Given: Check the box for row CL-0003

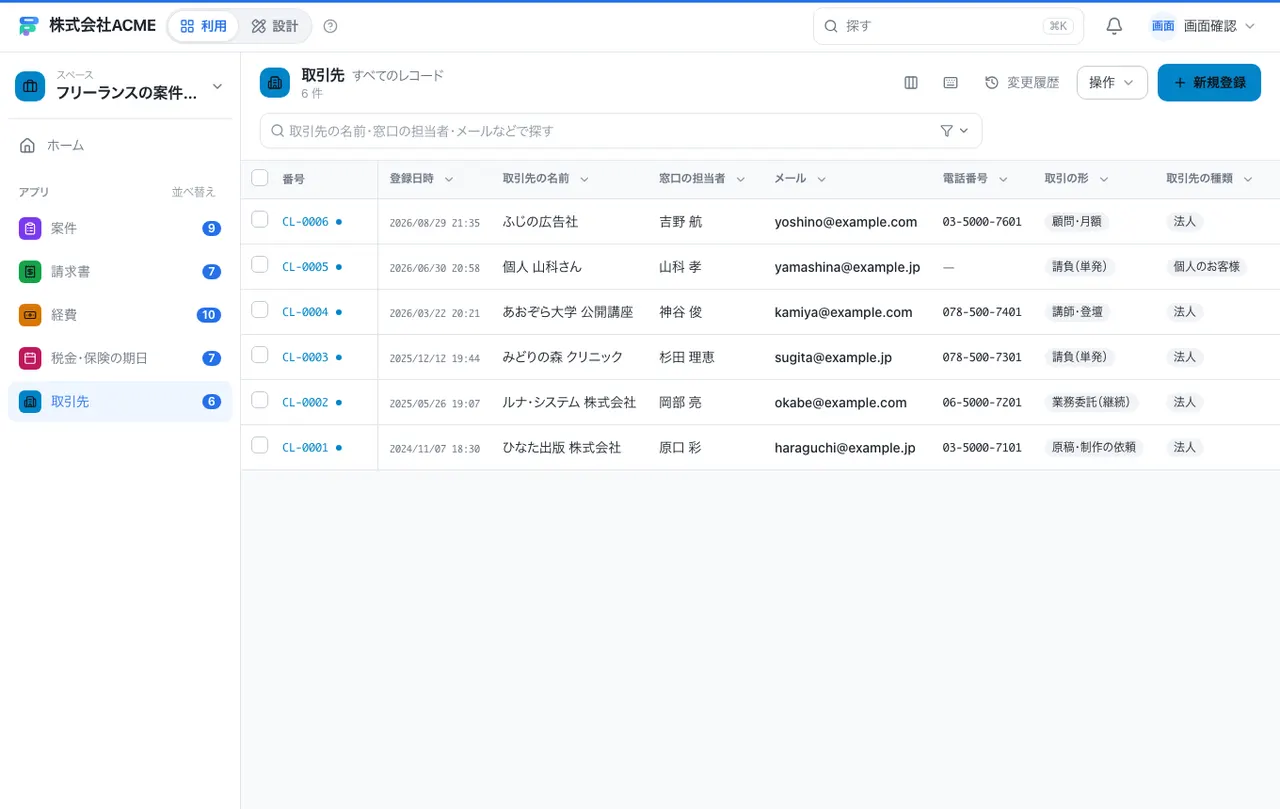Looking at the screenshot, I should (260, 354).
